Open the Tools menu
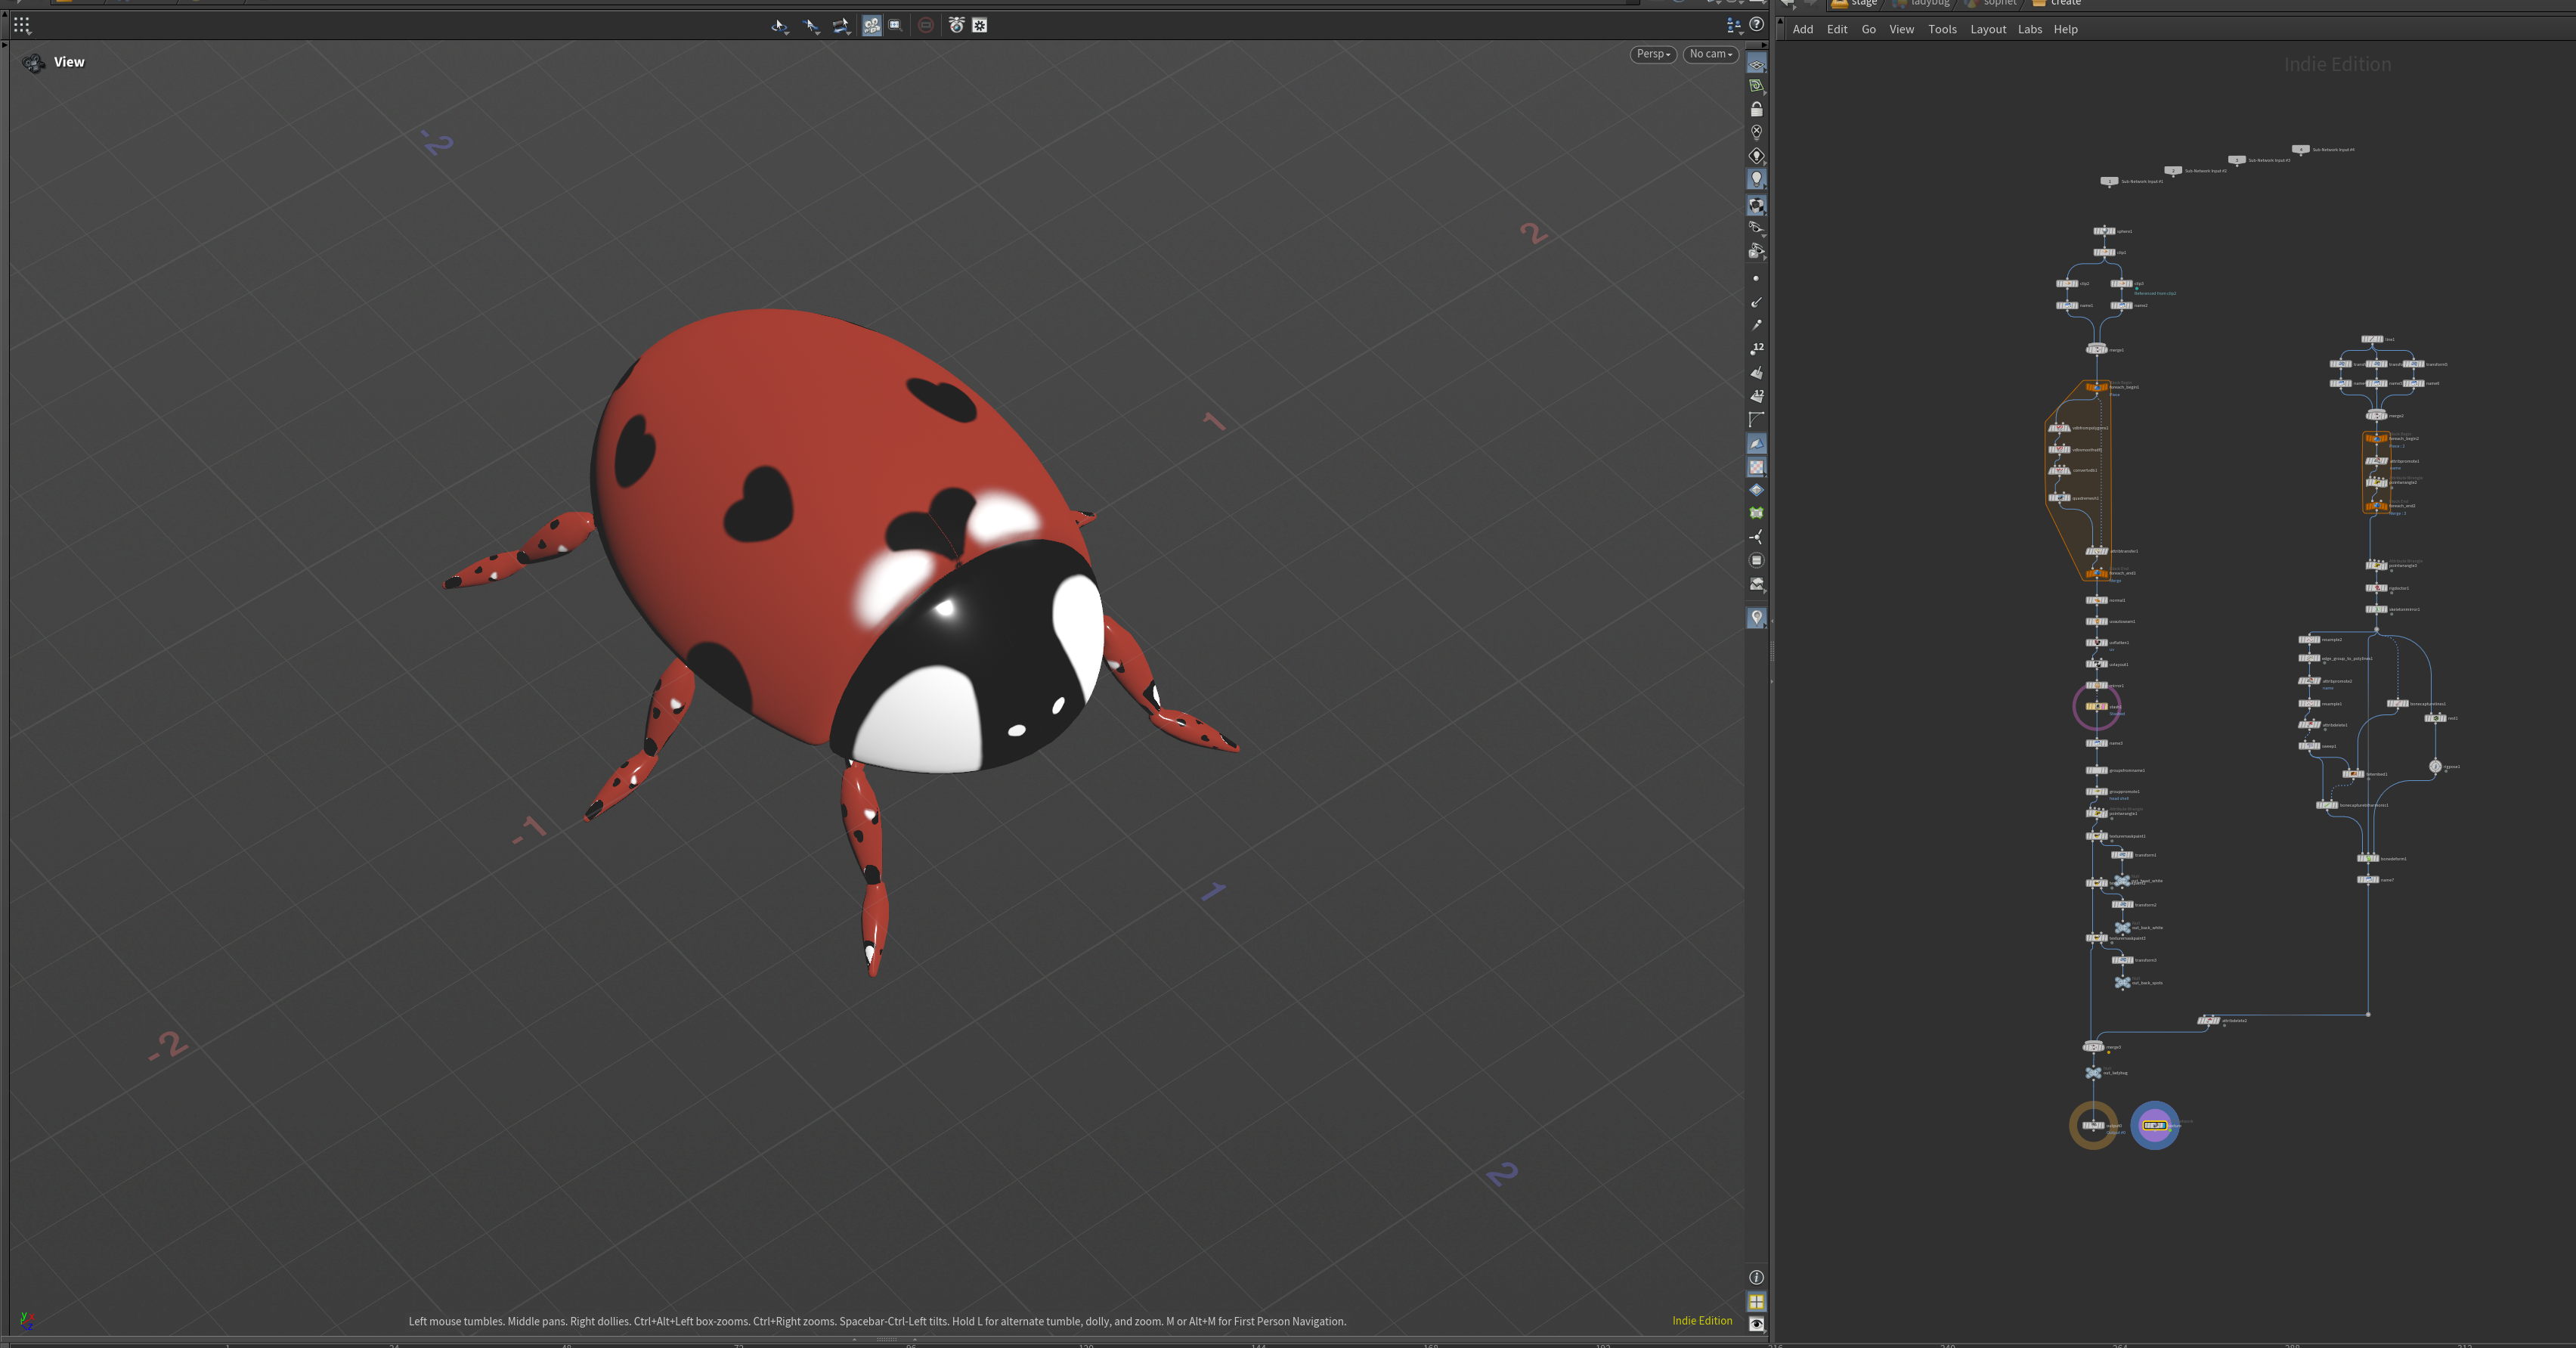The width and height of the screenshot is (2576, 1348). [x=1942, y=29]
